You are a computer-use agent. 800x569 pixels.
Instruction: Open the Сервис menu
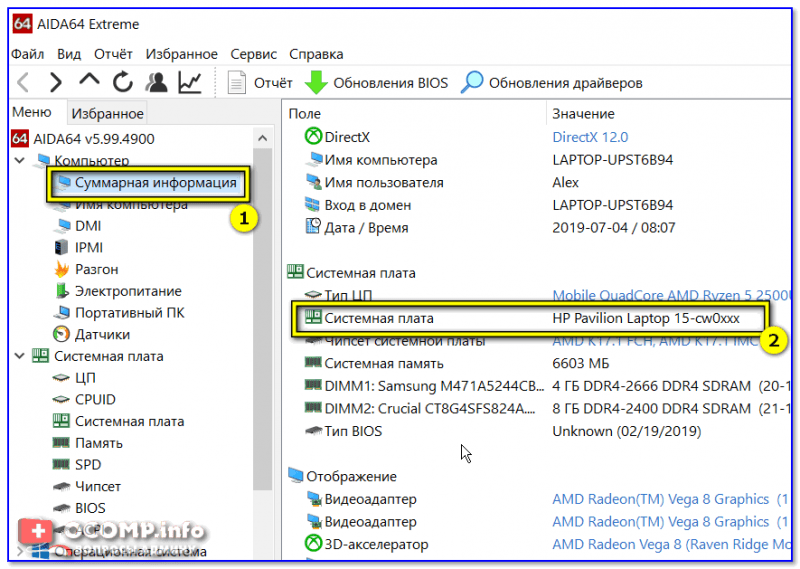pos(254,54)
